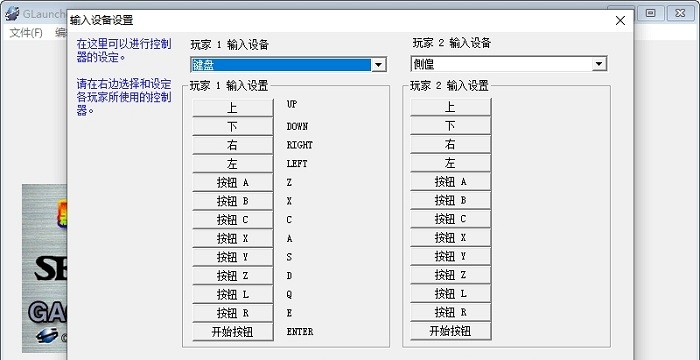Click player 2 按钮 R button

pos(450,312)
